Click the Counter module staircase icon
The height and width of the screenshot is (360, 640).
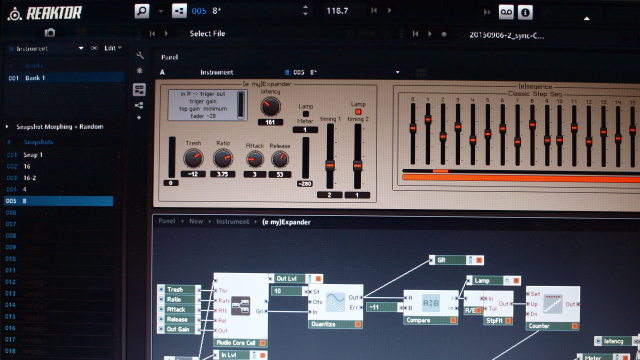point(553,304)
